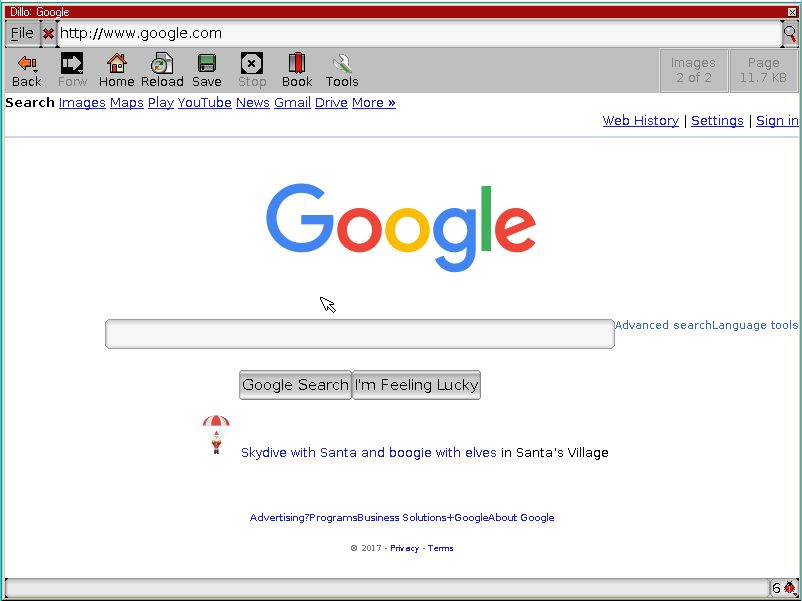Screen dimensions: 802x601
Task: Click the bug meter icon in status bar
Action: [790, 588]
